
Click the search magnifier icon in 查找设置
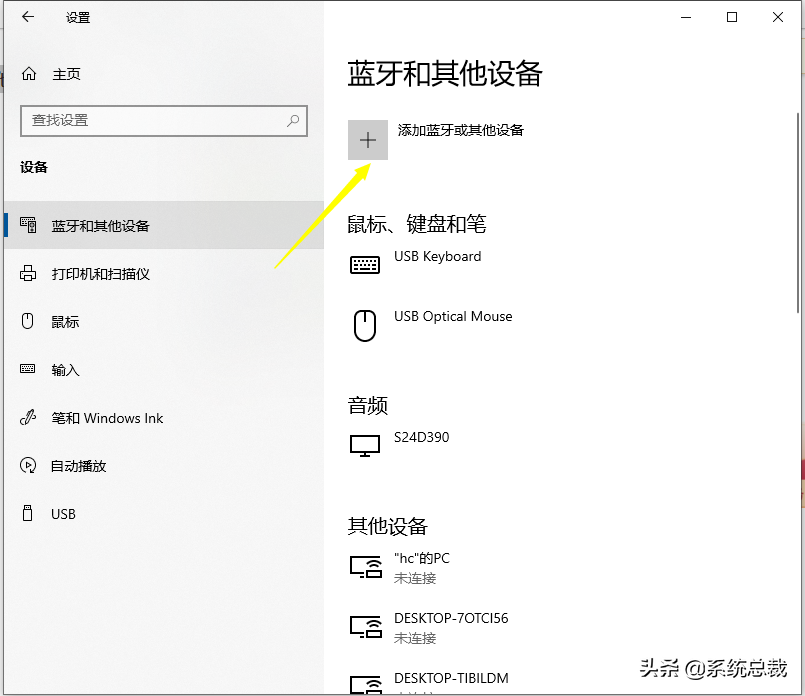point(293,120)
